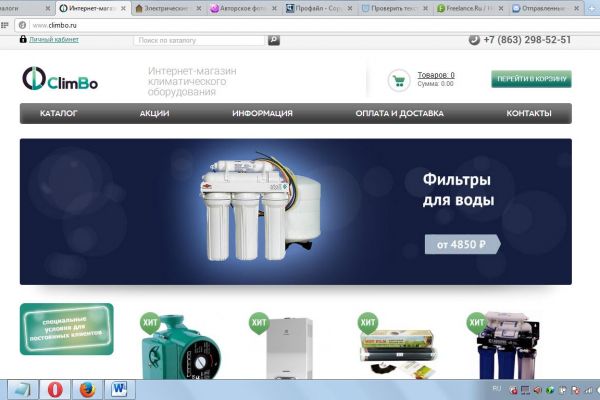Focus the Поиск по каталогу search field
600x400 pixels.
[x=199, y=40]
